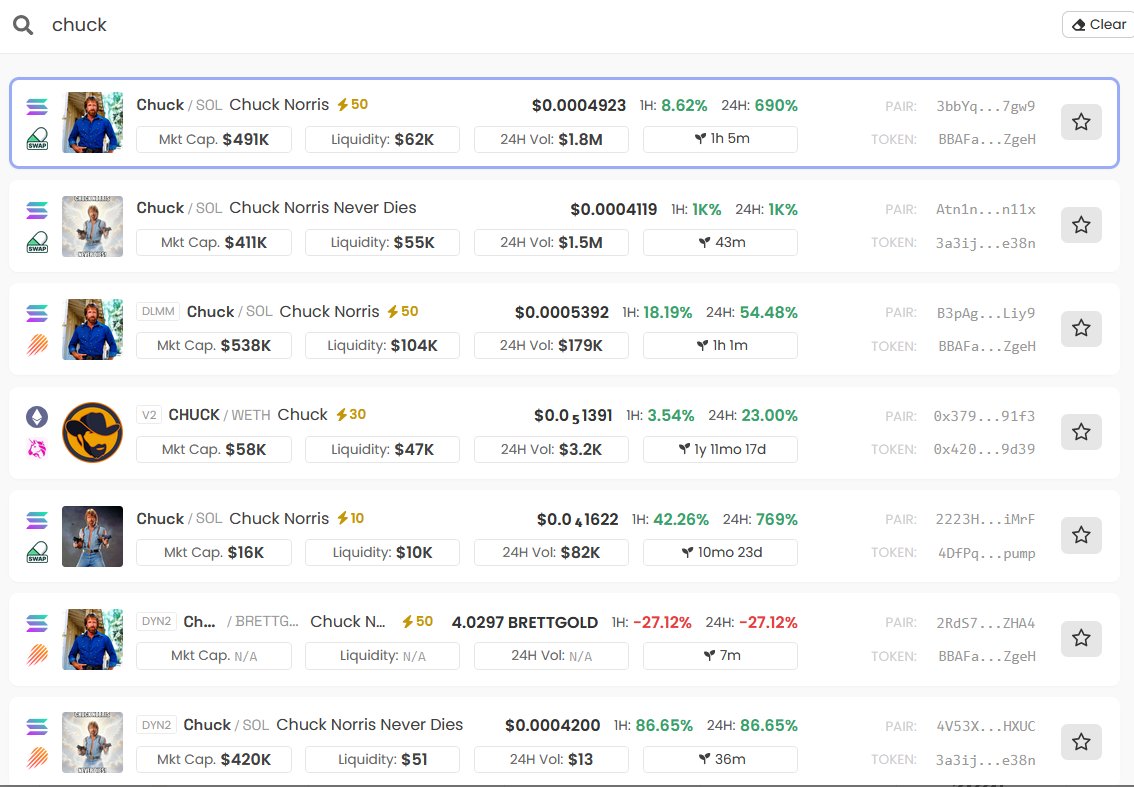
Task: Click the Mkt Cap $491K box
Action: click(x=214, y=140)
